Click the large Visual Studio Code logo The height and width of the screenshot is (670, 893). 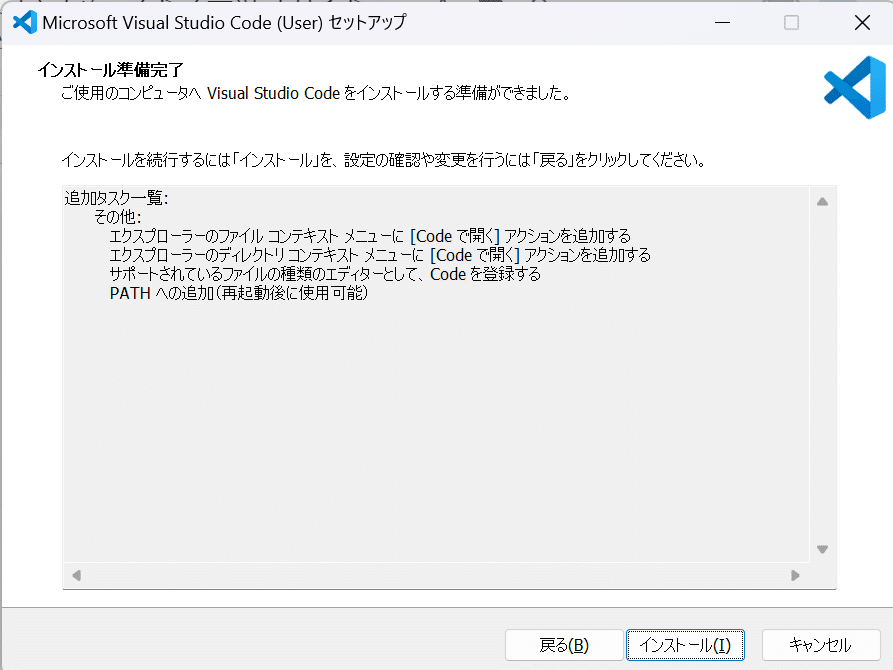855,87
